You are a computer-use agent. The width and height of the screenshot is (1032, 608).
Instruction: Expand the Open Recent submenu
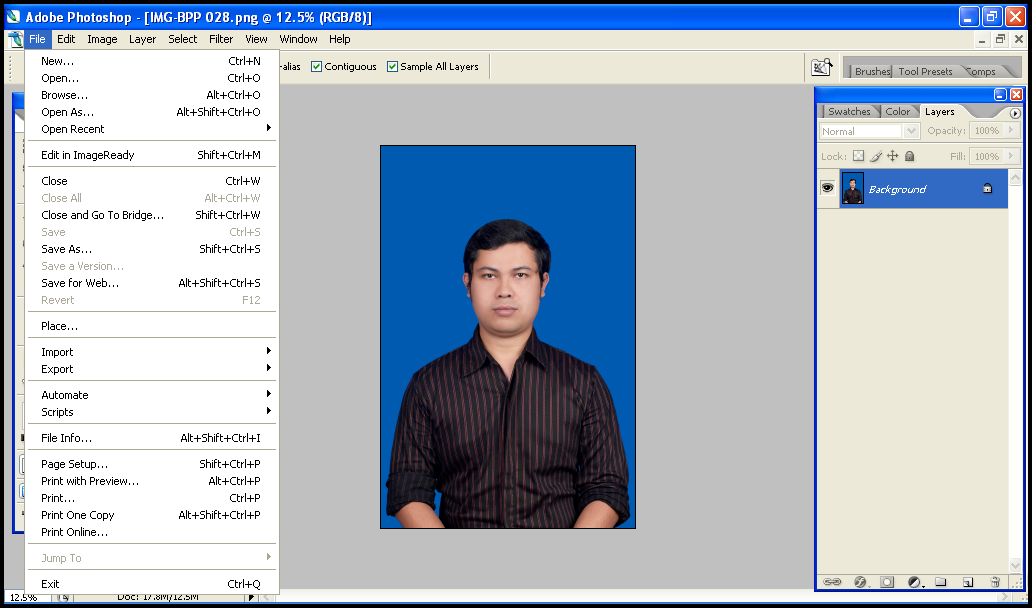100,128
